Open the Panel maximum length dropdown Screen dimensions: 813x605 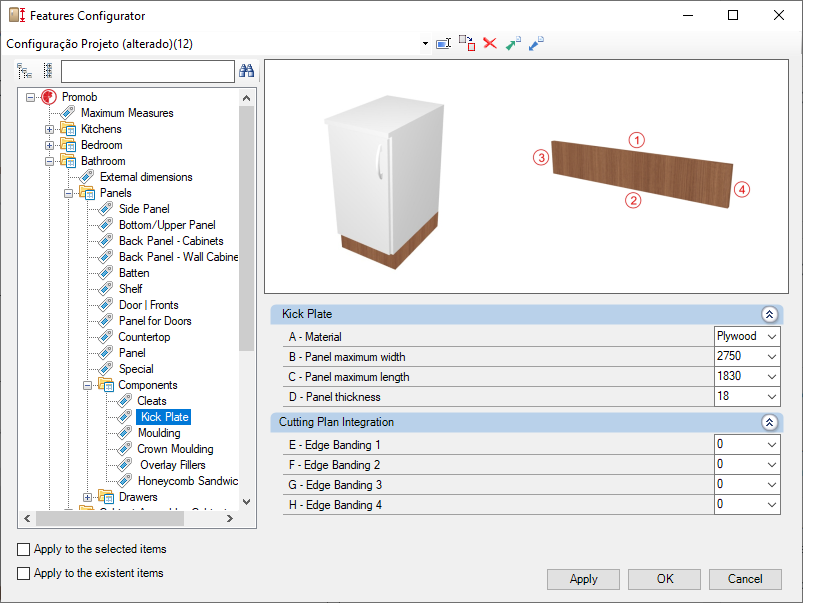click(772, 376)
